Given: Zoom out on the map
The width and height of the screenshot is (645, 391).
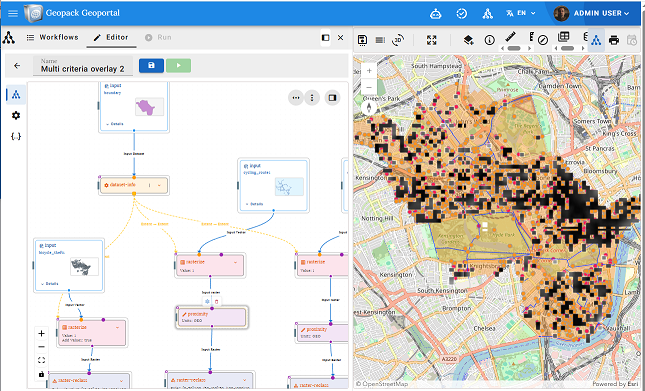Looking at the screenshot, I should (369, 87).
